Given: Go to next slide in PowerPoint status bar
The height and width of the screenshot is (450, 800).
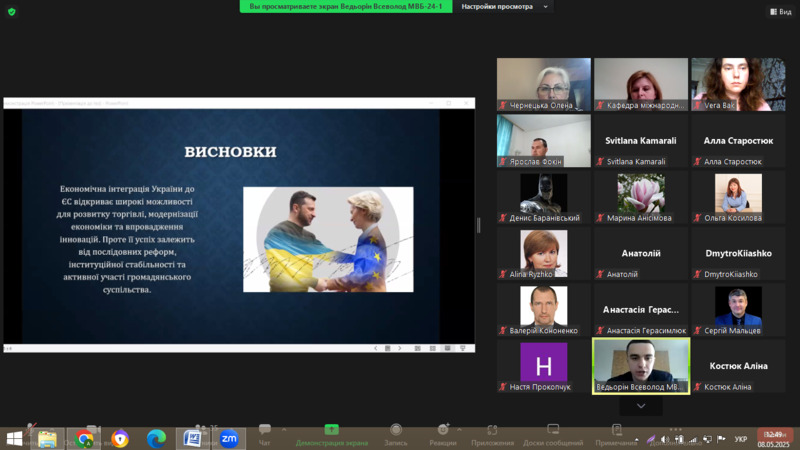Looking at the screenshot, I should (x=399, y=348).
